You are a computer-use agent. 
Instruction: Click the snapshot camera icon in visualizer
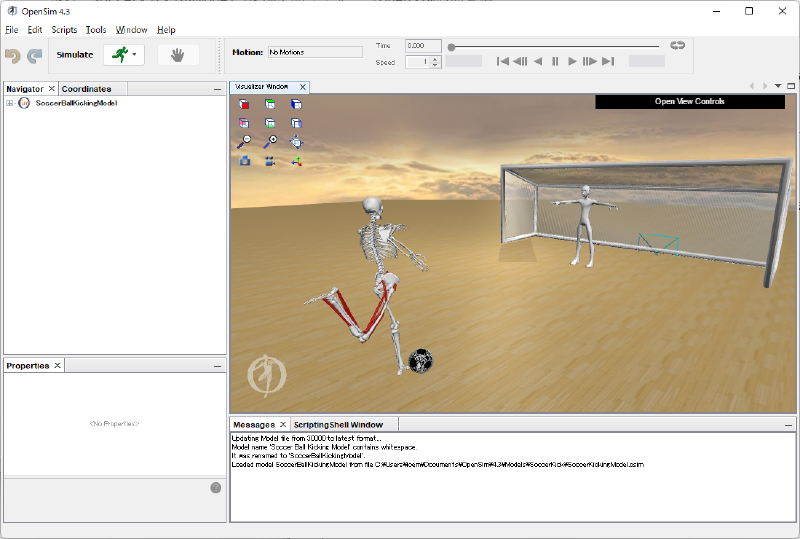245,160
